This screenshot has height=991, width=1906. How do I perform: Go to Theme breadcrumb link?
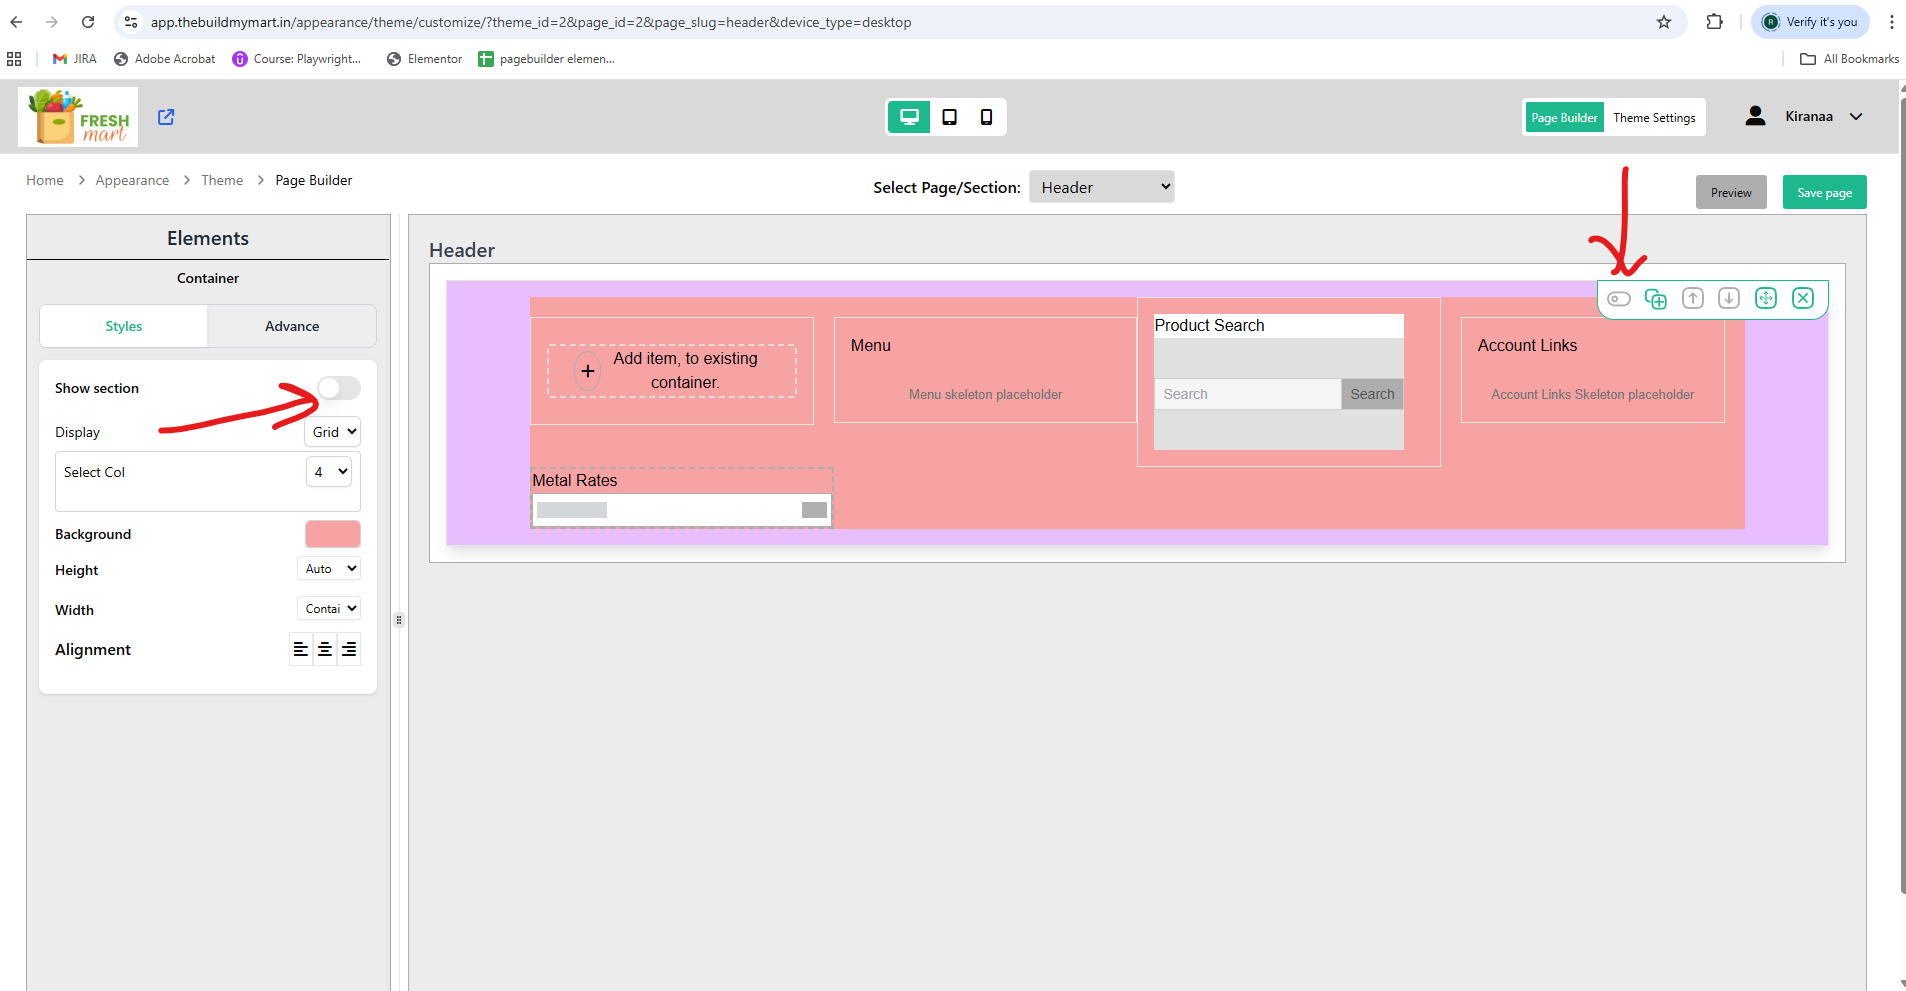tap(222, 180)
